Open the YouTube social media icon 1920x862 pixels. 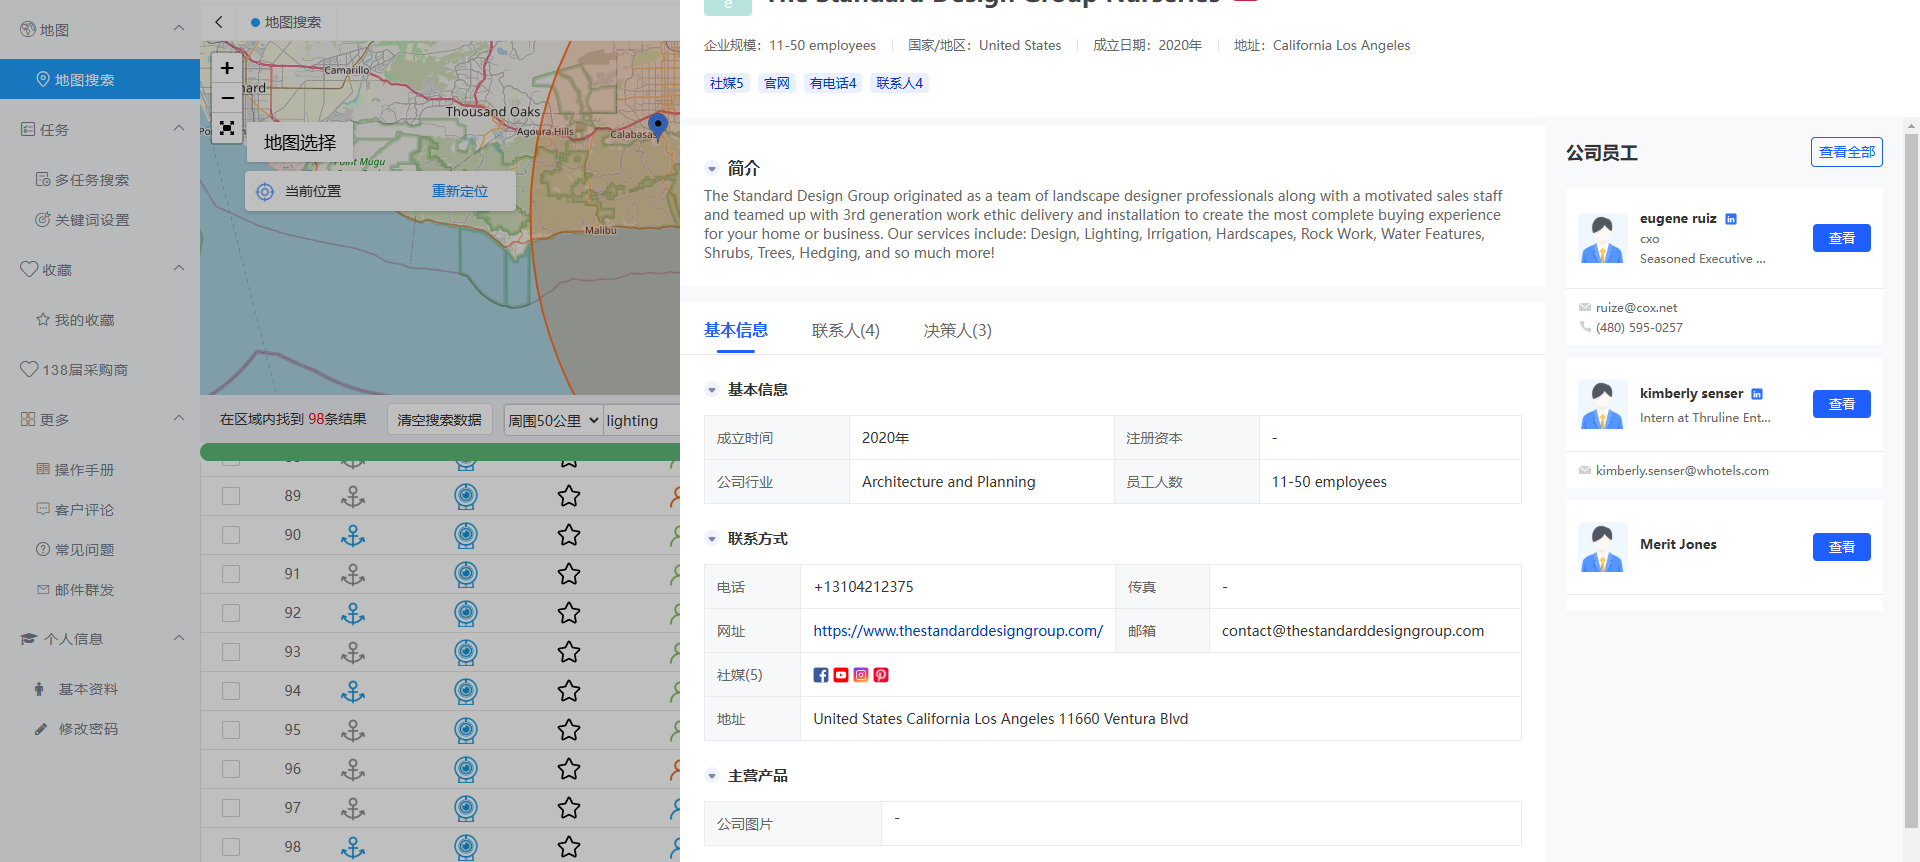pos(841,675)
